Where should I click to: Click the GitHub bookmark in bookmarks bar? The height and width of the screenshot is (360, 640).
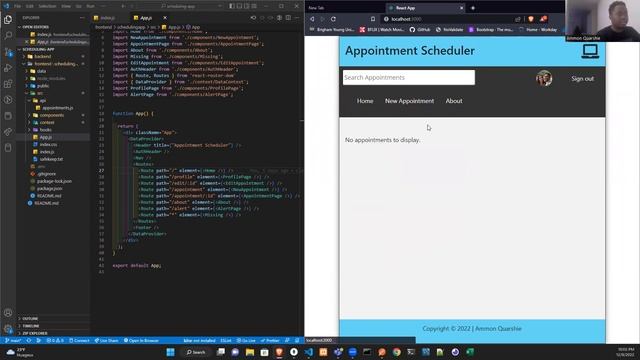[420, 30]
